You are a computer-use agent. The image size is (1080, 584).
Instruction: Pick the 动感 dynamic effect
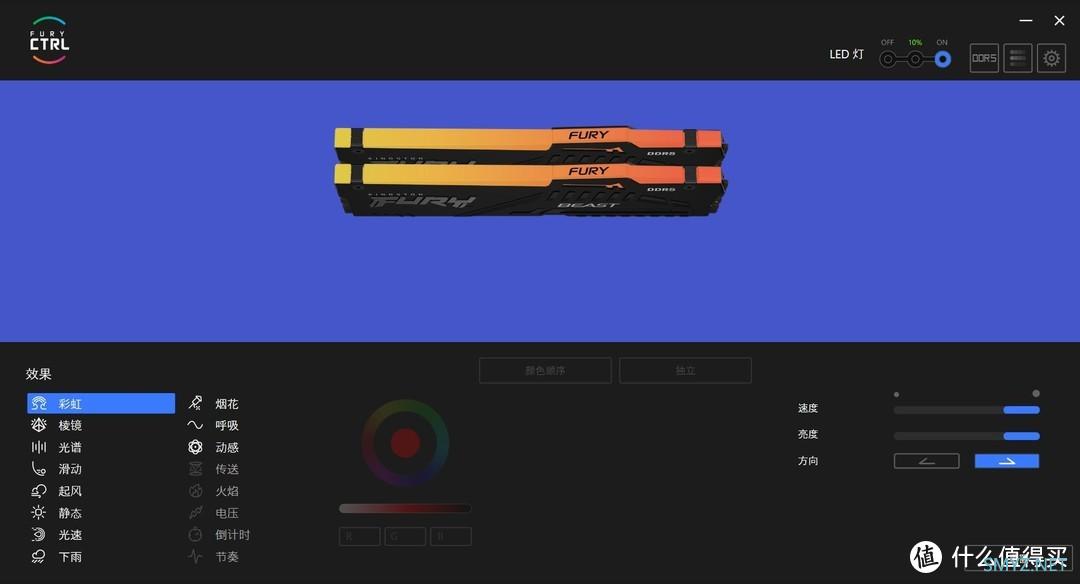tap(214, 448)
